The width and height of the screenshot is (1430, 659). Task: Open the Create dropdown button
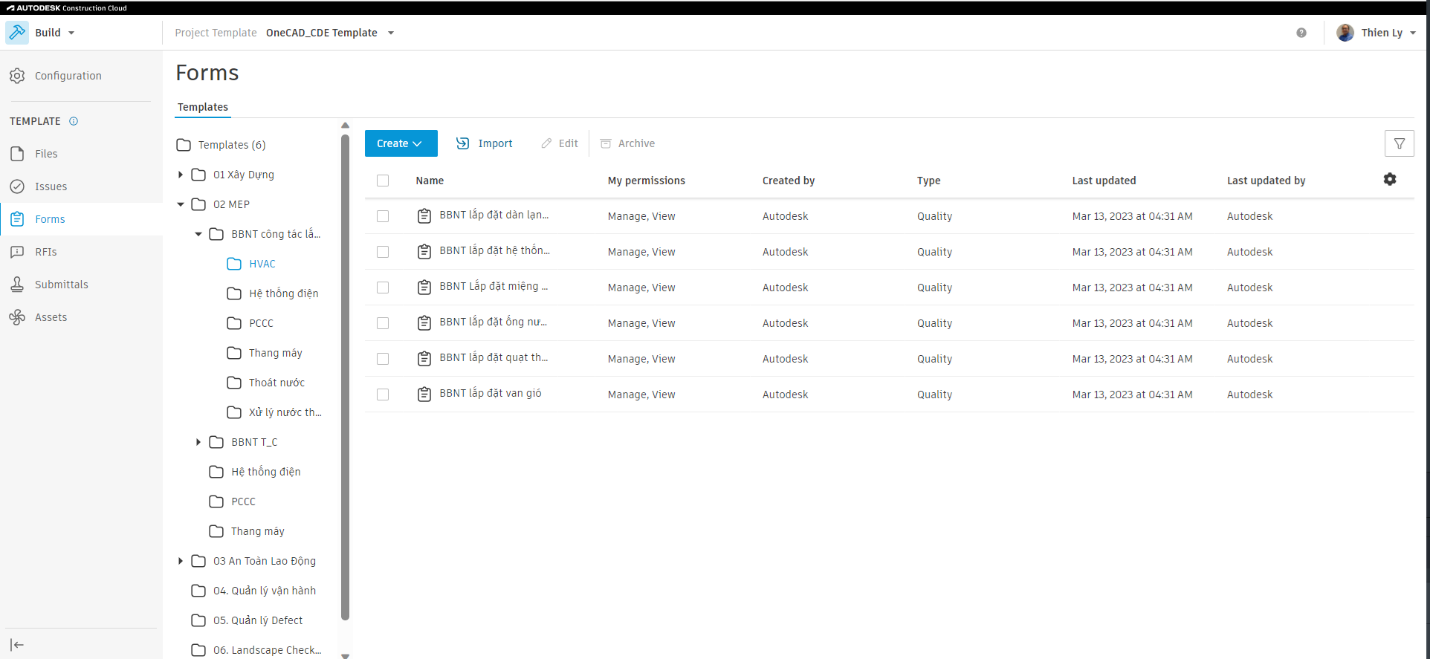point(401,143)
